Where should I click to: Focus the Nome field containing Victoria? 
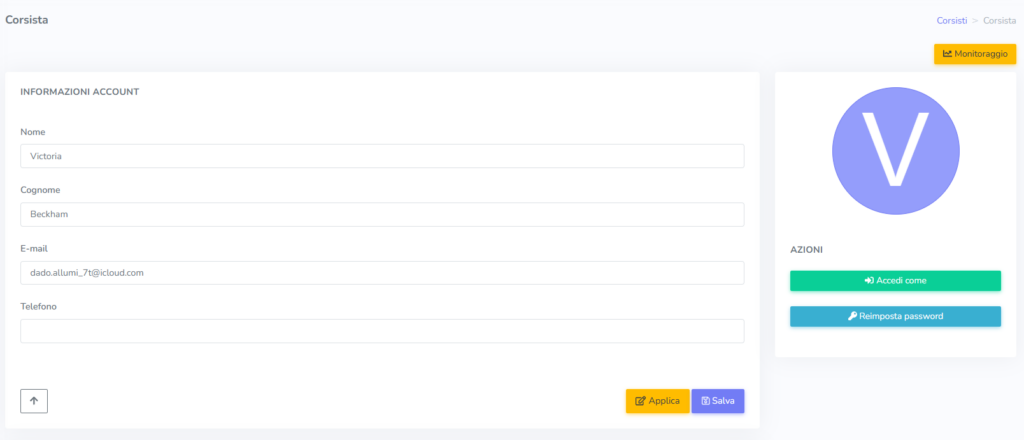point(382,156)
